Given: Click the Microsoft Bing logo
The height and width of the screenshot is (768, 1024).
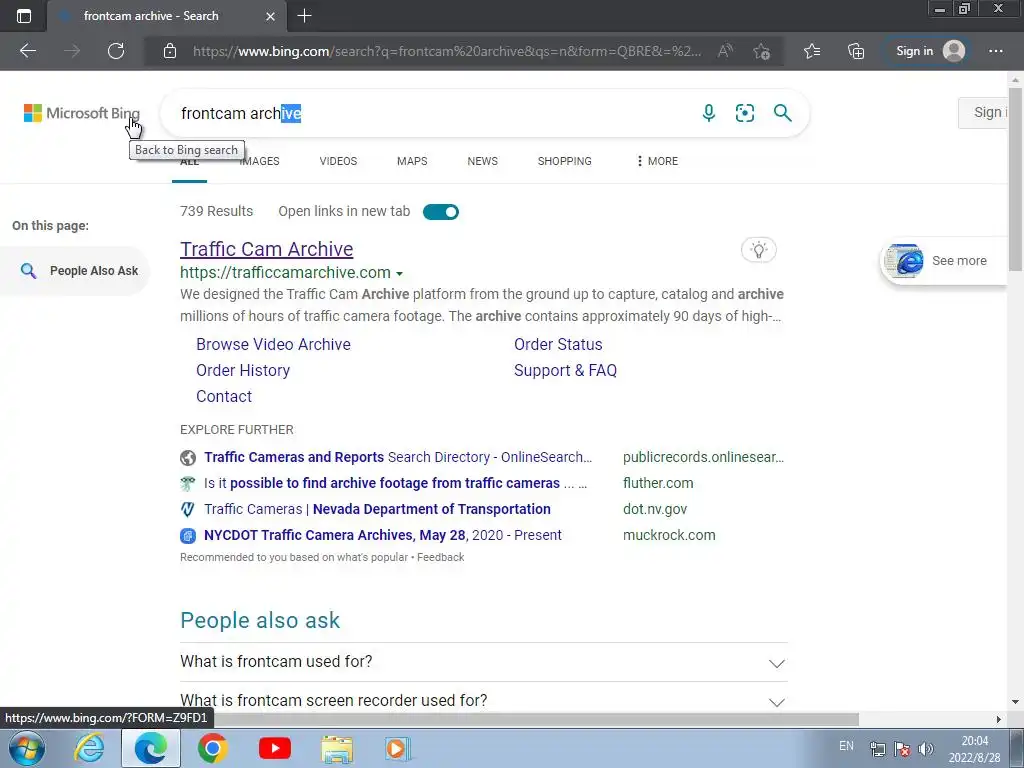Looking at the screenshot, I should click(x=82, y=113).
